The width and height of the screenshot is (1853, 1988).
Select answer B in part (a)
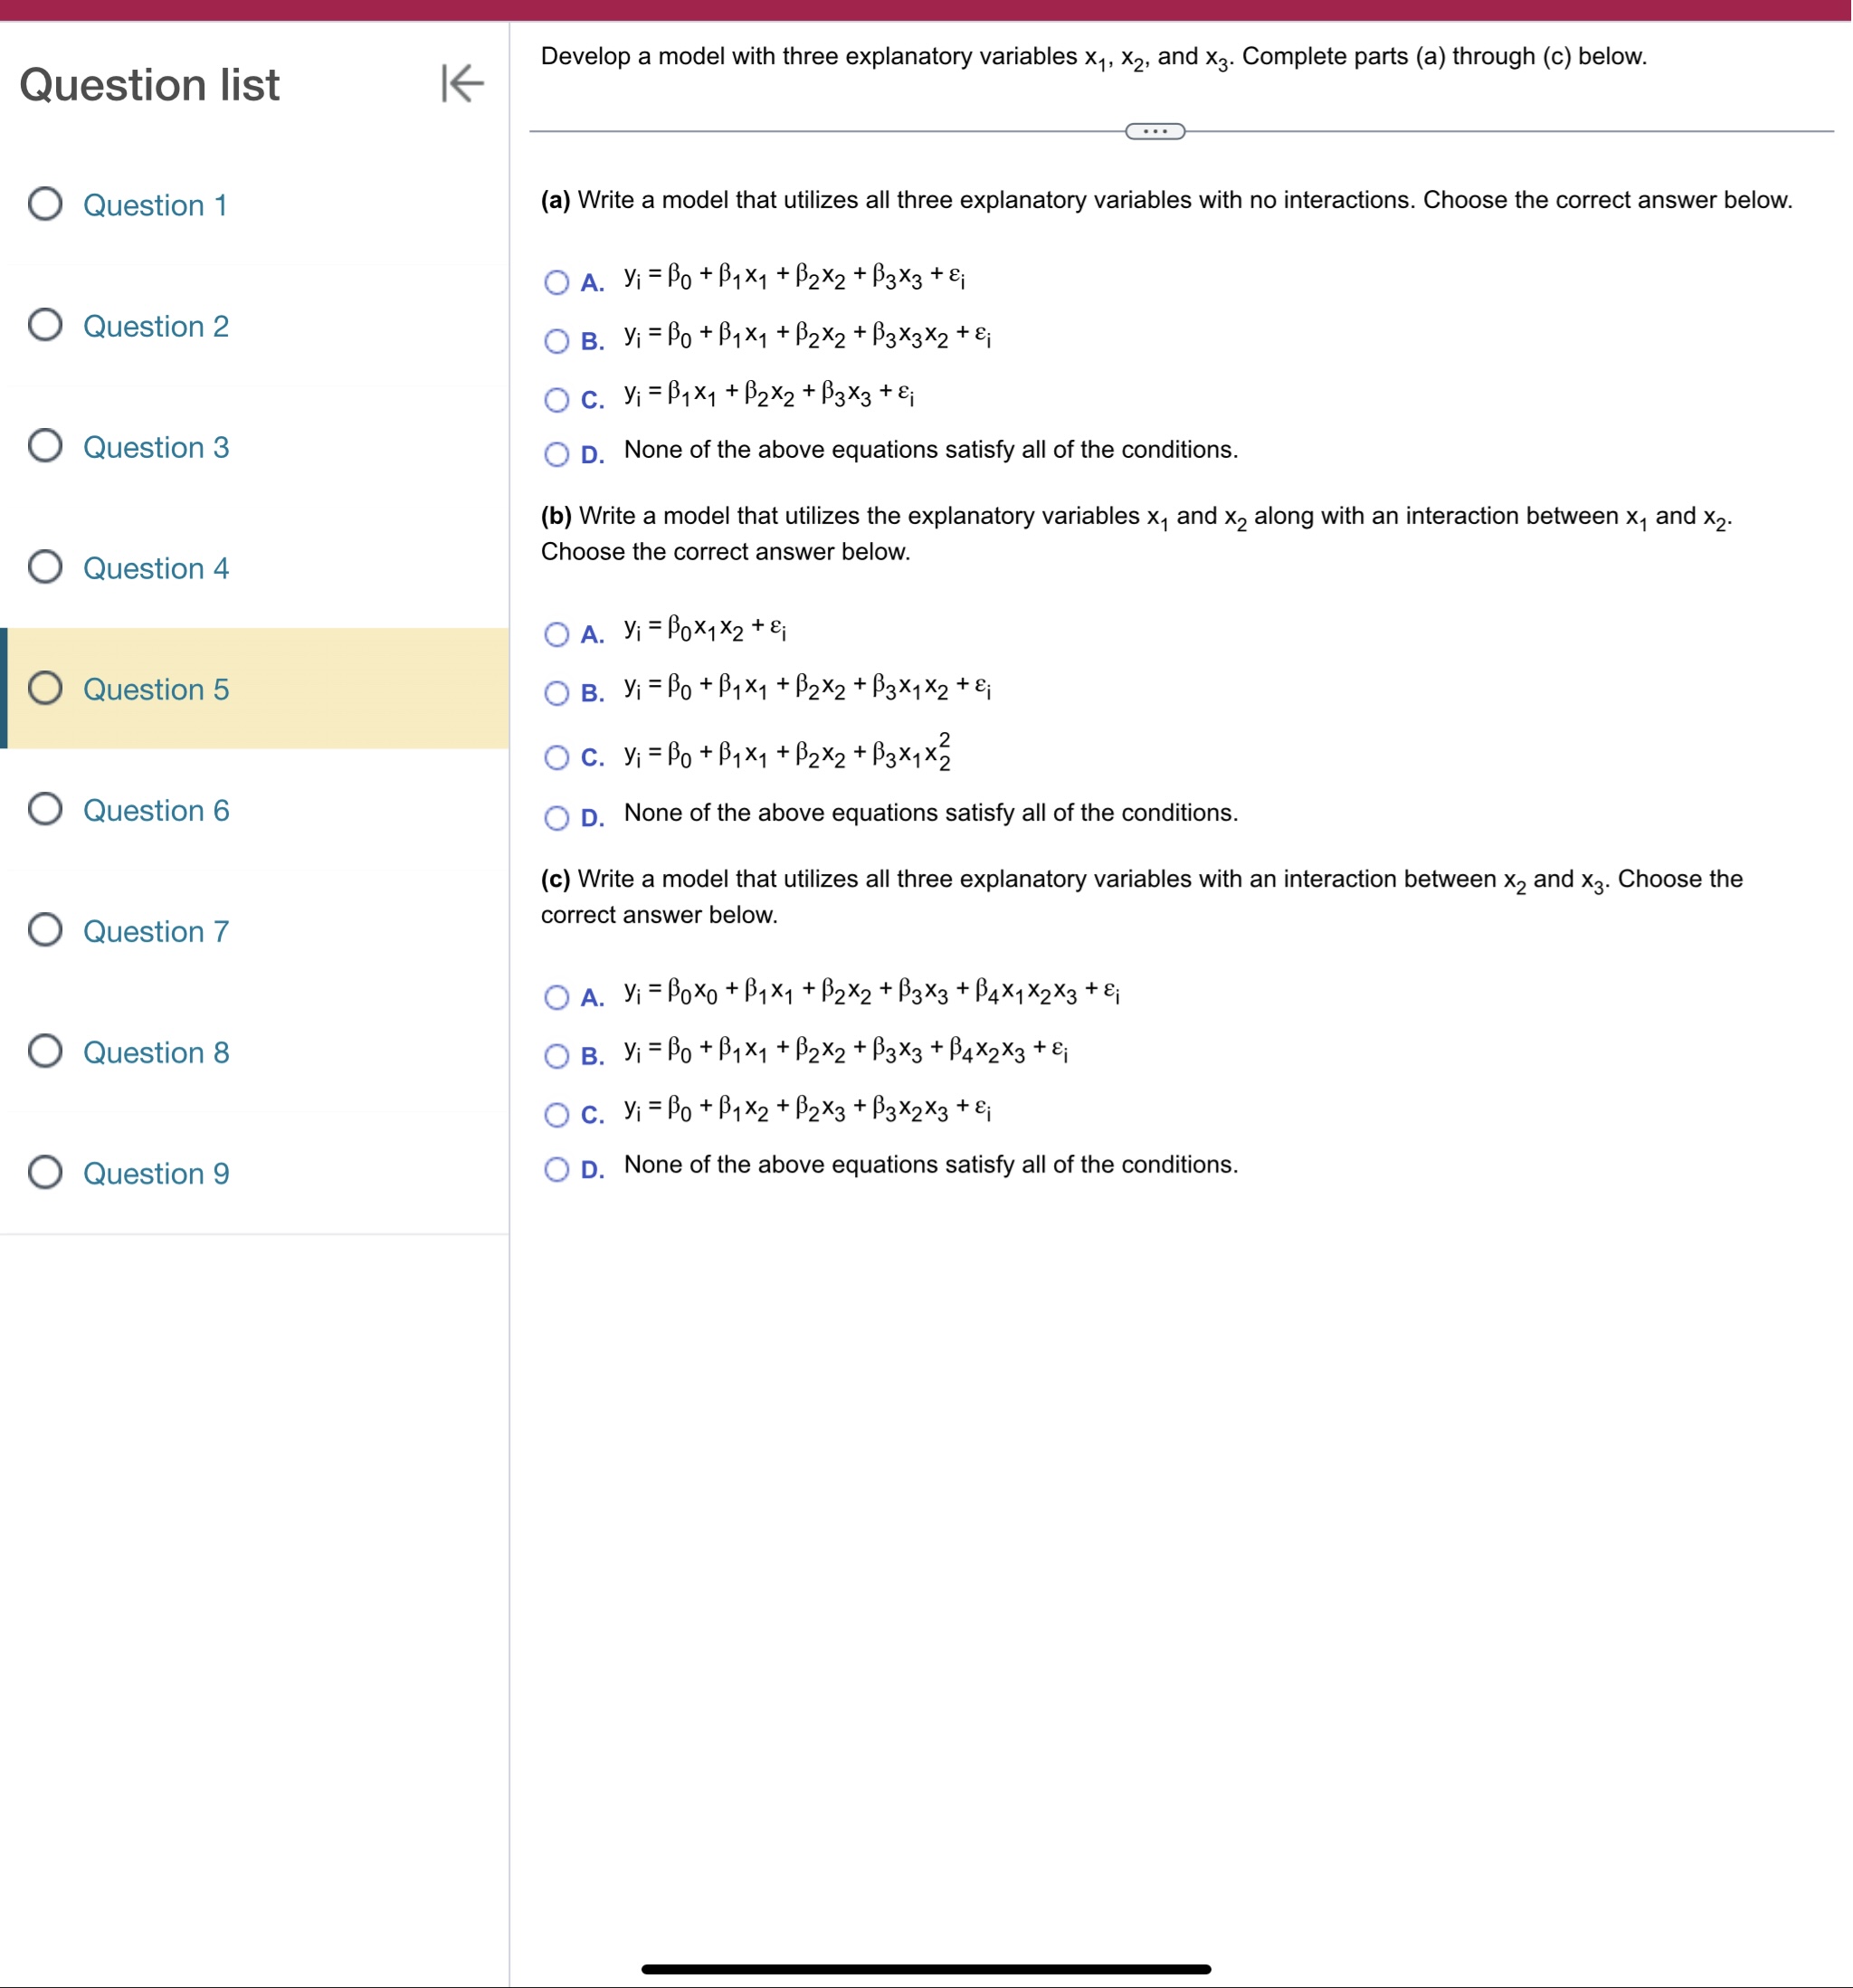point(558,341)
